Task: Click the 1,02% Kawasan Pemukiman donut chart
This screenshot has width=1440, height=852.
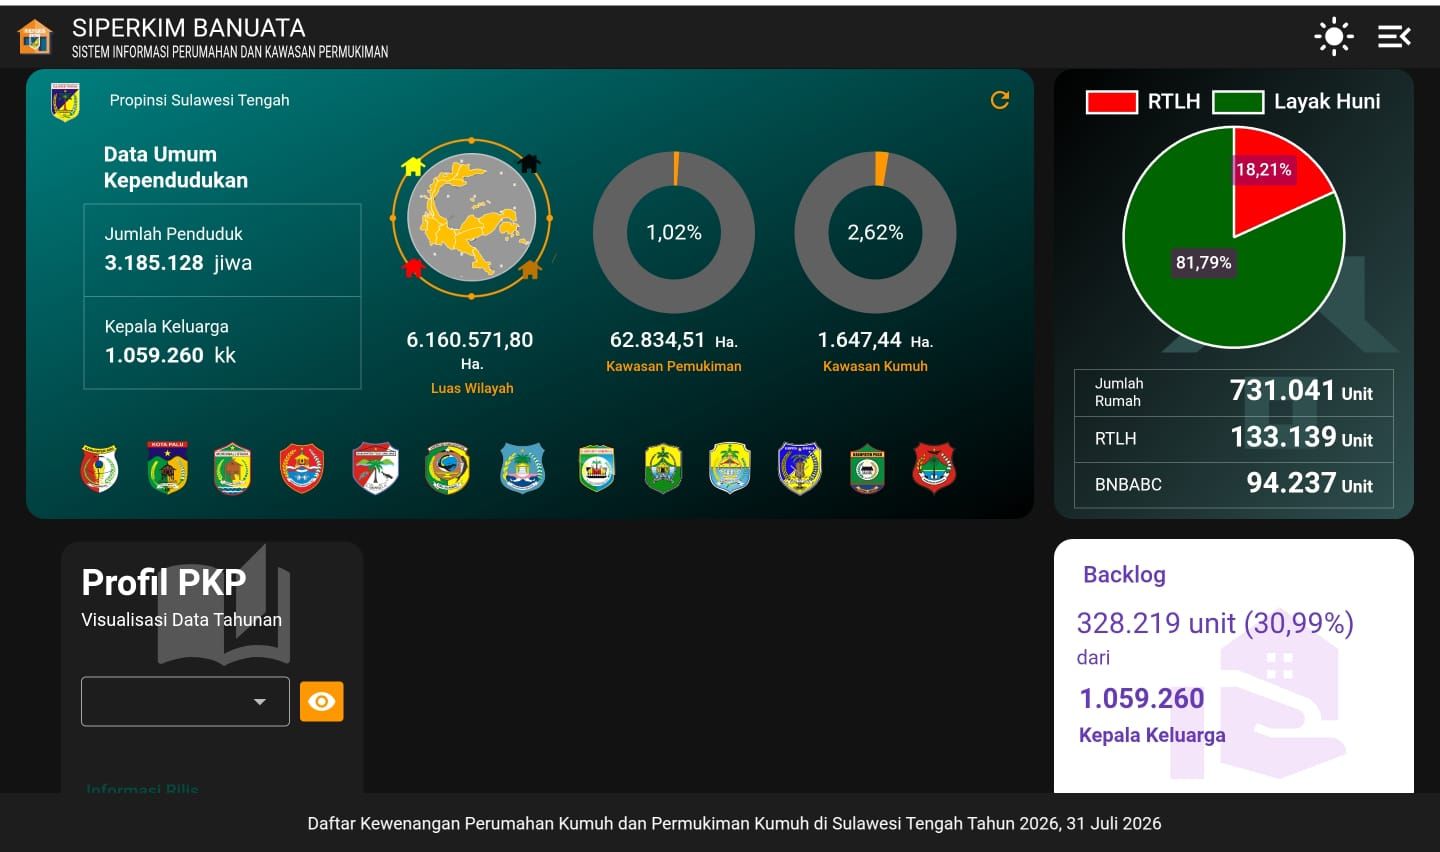Action: coord(674,232)
